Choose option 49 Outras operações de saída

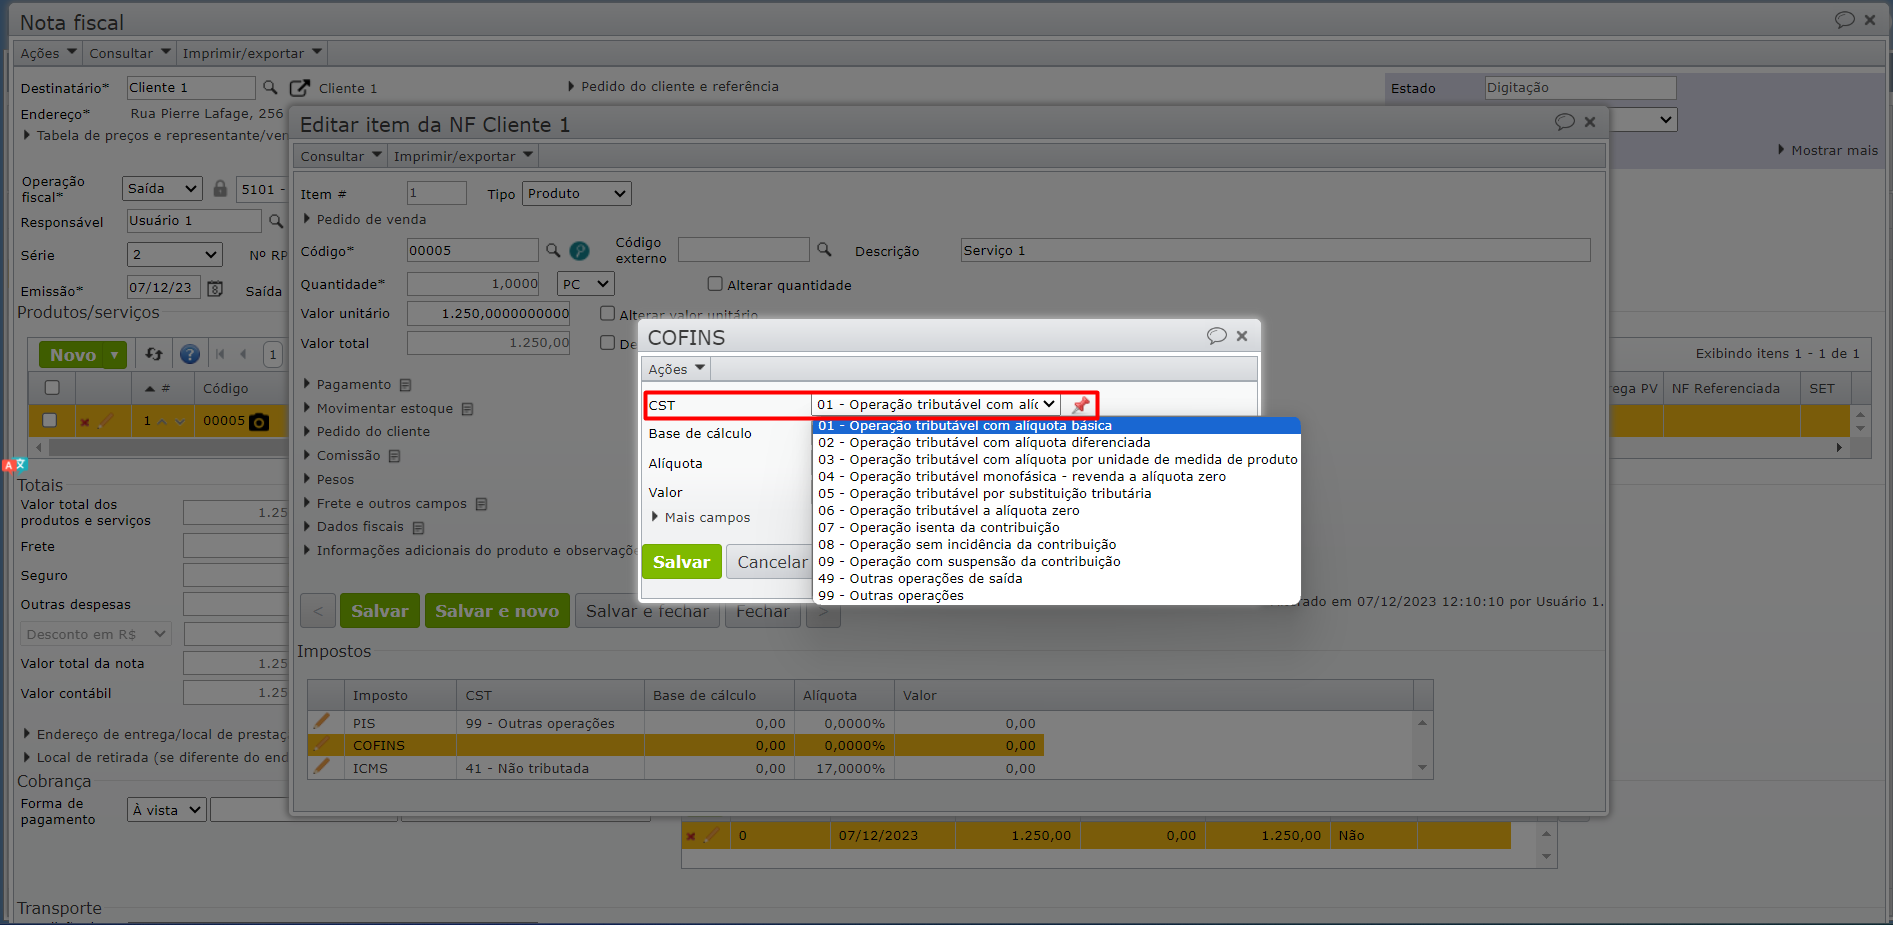coord(1056,579)
